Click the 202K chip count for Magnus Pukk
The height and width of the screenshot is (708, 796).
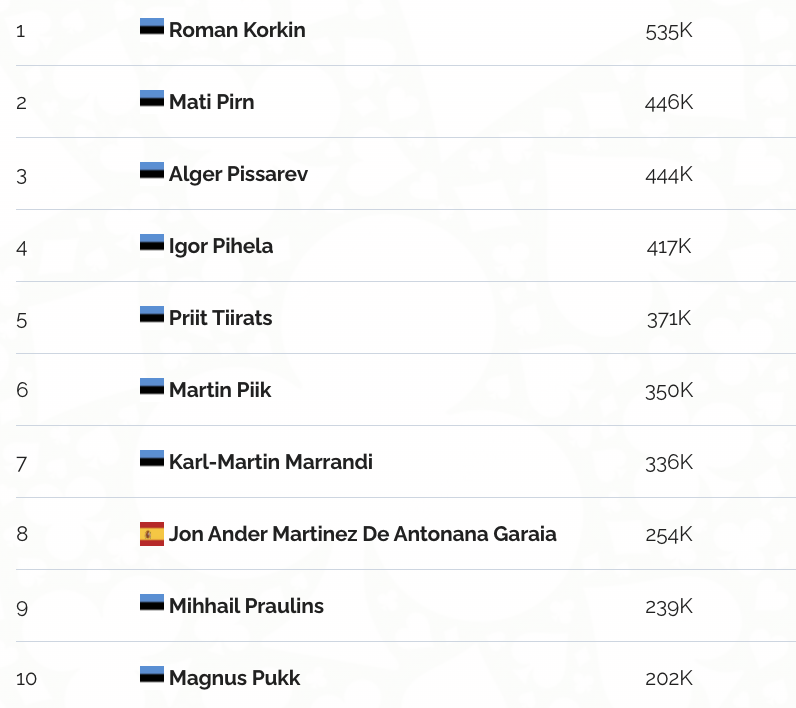pyautogui.click(x=669, y=678)
